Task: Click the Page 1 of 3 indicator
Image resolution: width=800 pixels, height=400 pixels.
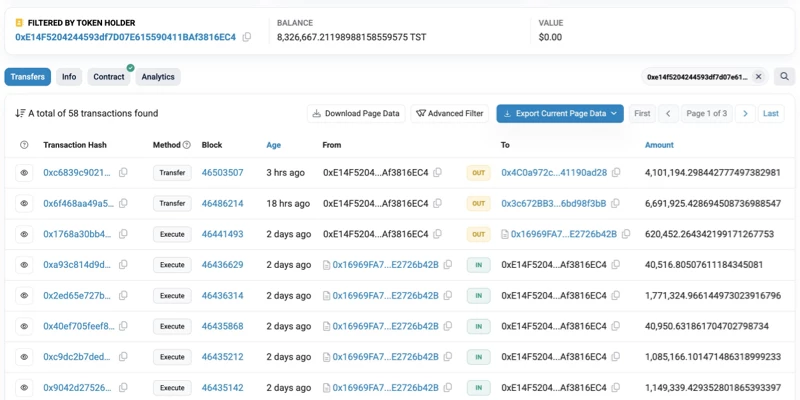Action: [707, 113]
